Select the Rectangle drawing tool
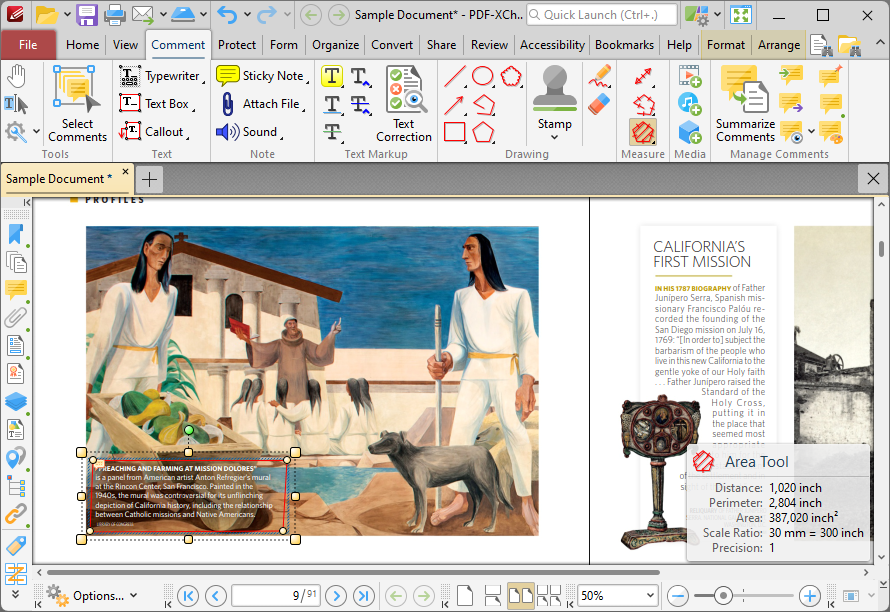The height and width of the screenshot is (612, 890). click(455, 132)
